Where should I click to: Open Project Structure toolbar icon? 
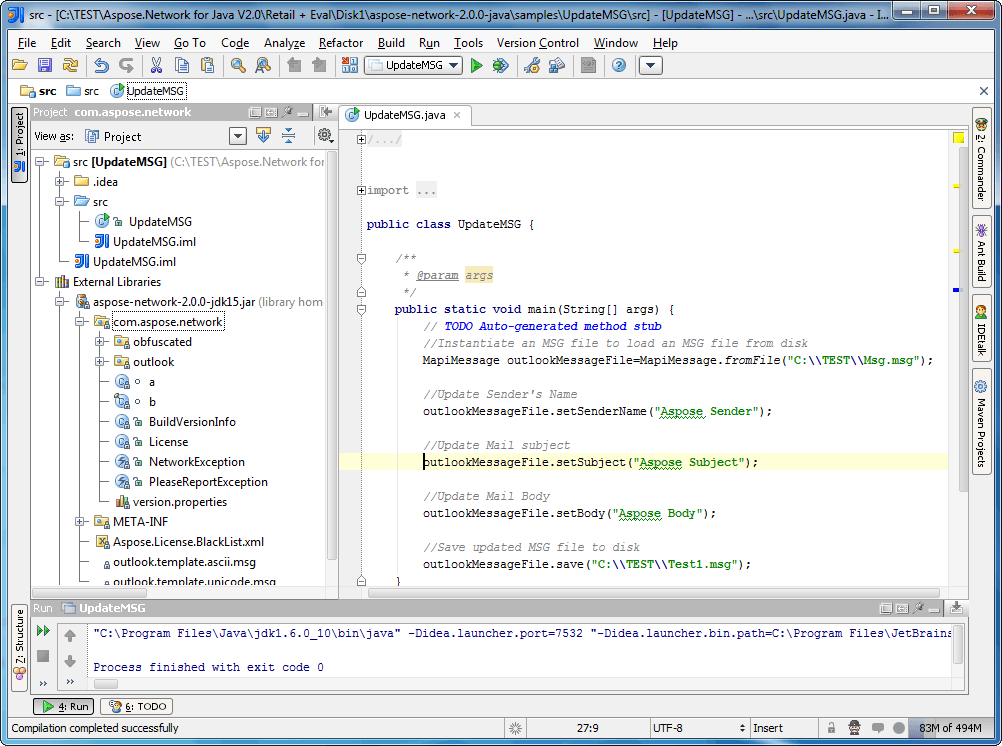557,65
